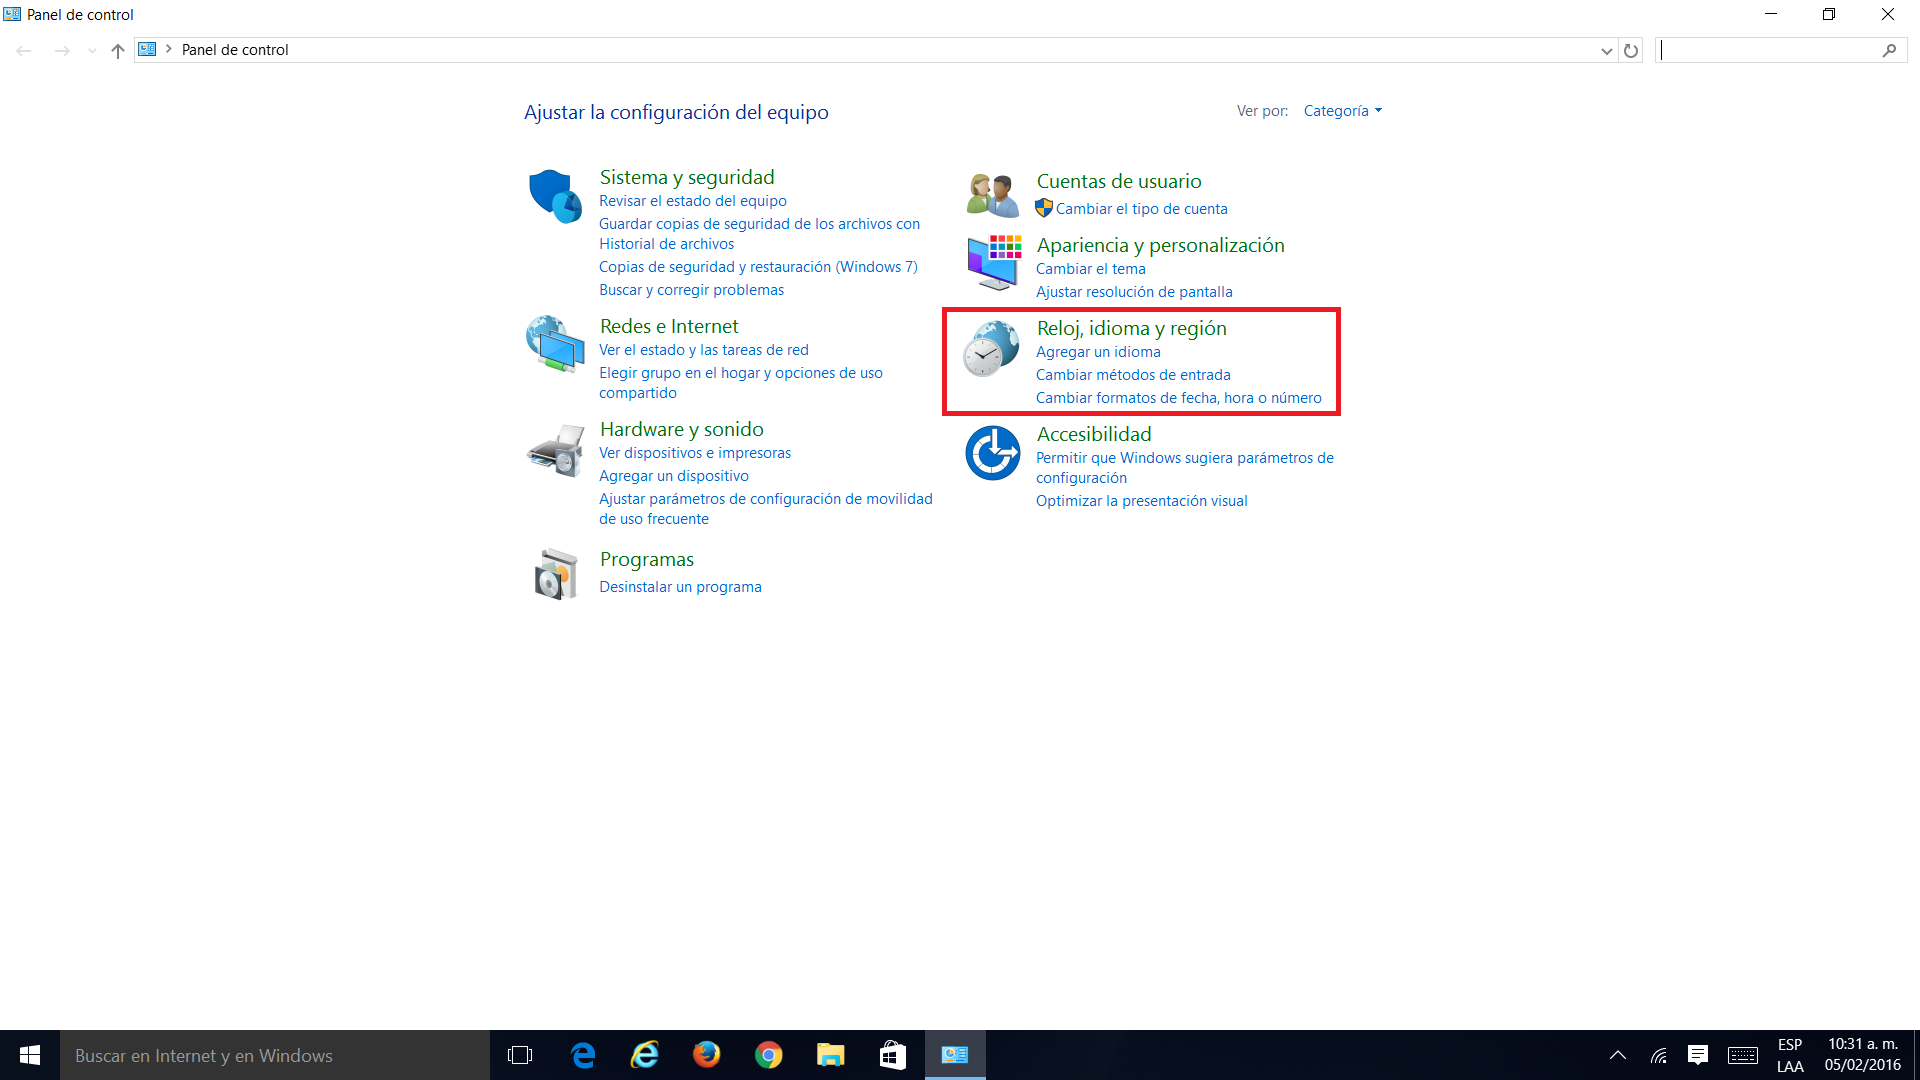Expand the address bar history dropdown
1920x1080 pixels.
coord(1606,50)
